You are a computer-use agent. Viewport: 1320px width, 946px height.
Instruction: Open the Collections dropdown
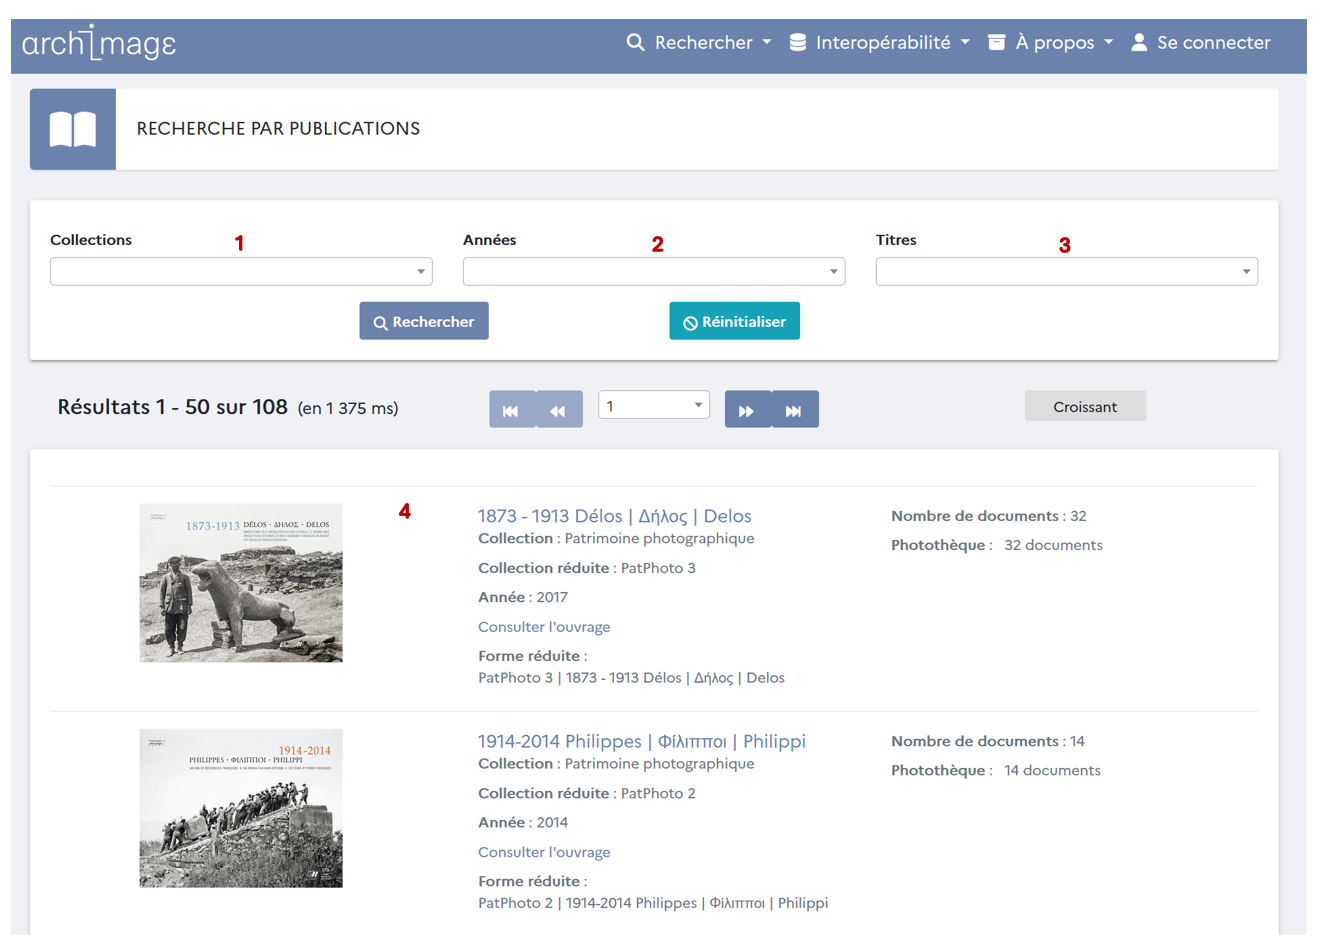(x=241, y=271)
